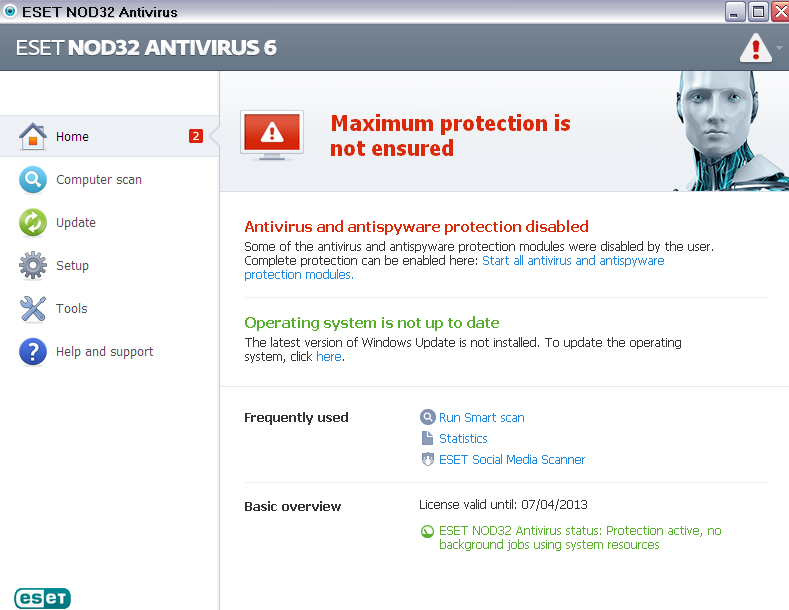Click 'Operating system is not up to date' heading
789x610 pixels.
tap(372, 323)
